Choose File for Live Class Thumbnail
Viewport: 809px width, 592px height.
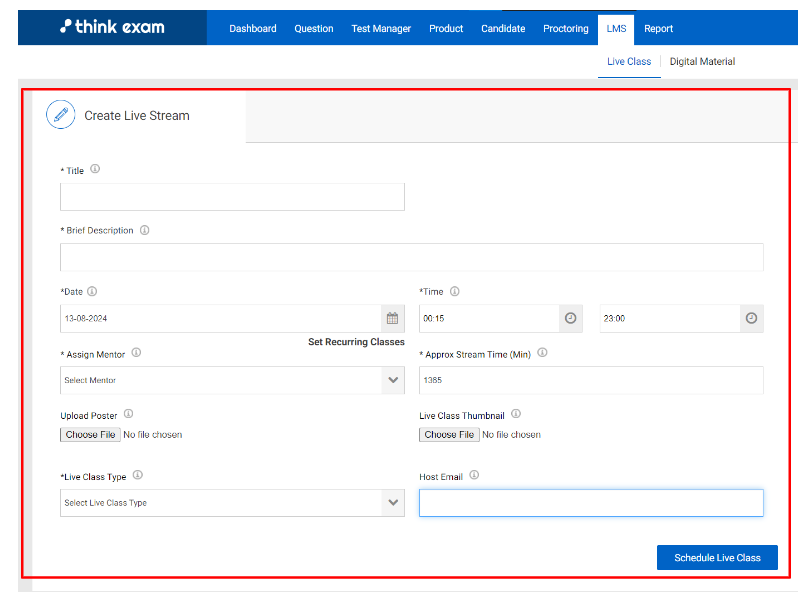coord(449,435)
